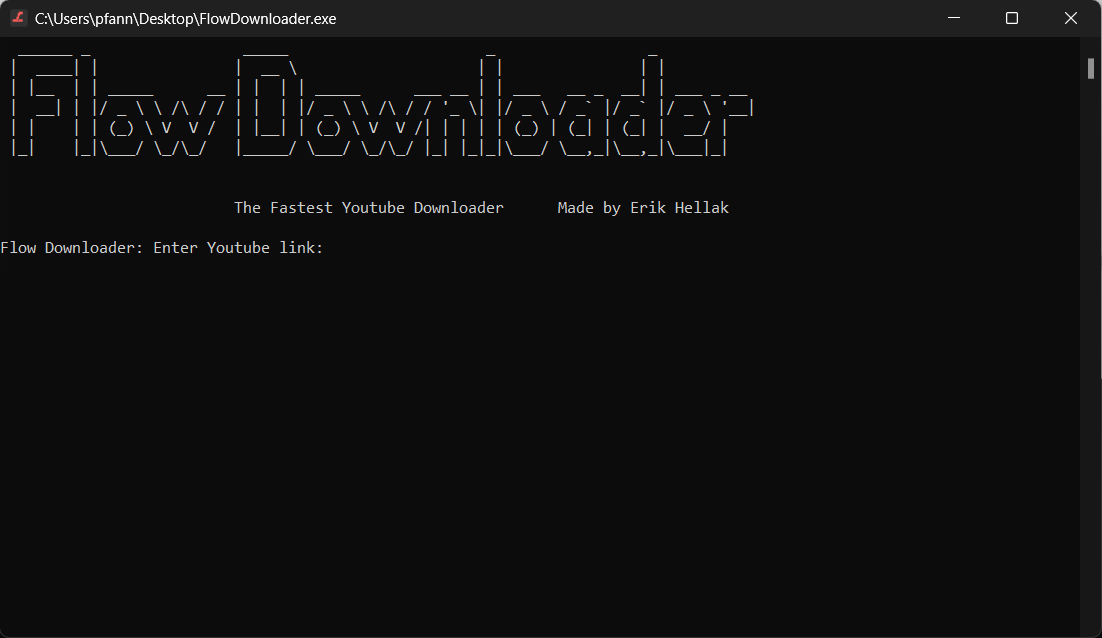The height and width of the screenshot is (638, 1102).
Task: Click the 'Made by Erik Hellak' text
Action: point(643,208)
